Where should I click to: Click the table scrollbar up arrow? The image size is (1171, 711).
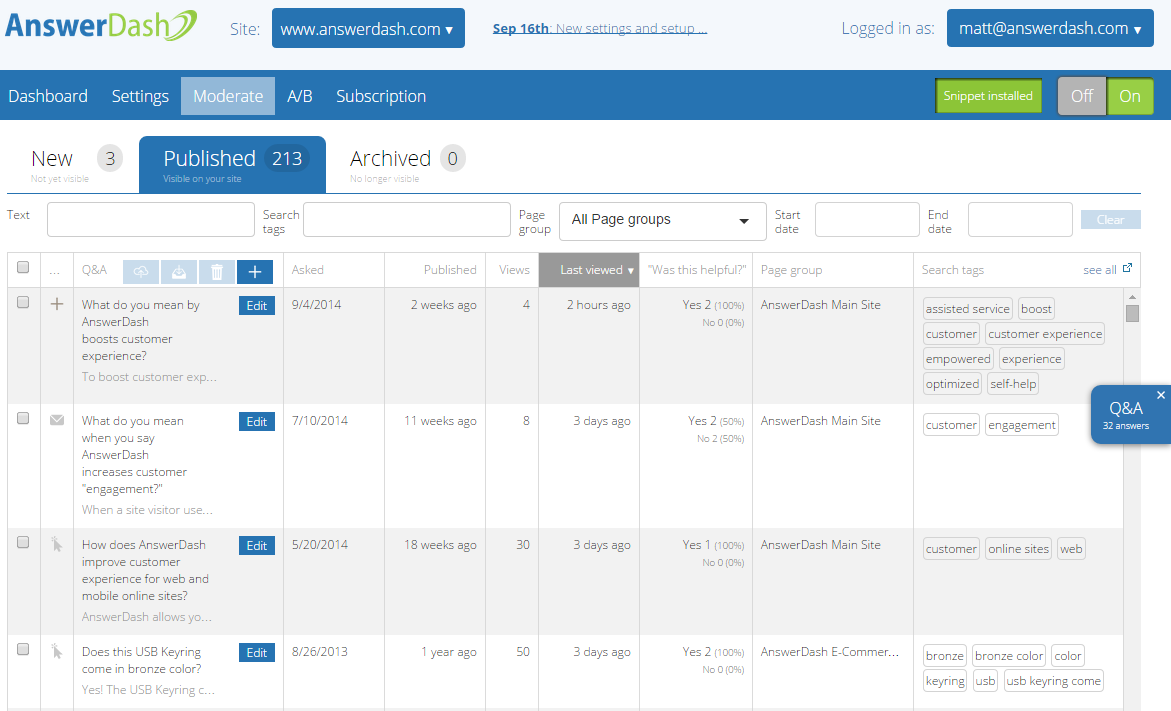1132,296
